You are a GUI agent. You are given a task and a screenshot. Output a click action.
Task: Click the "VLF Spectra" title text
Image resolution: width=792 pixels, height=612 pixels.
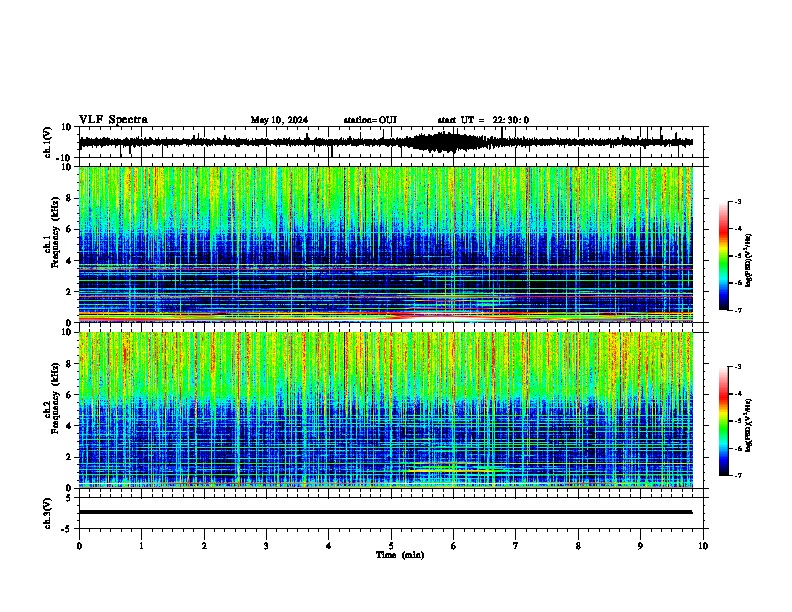click(x=113, y=120)
